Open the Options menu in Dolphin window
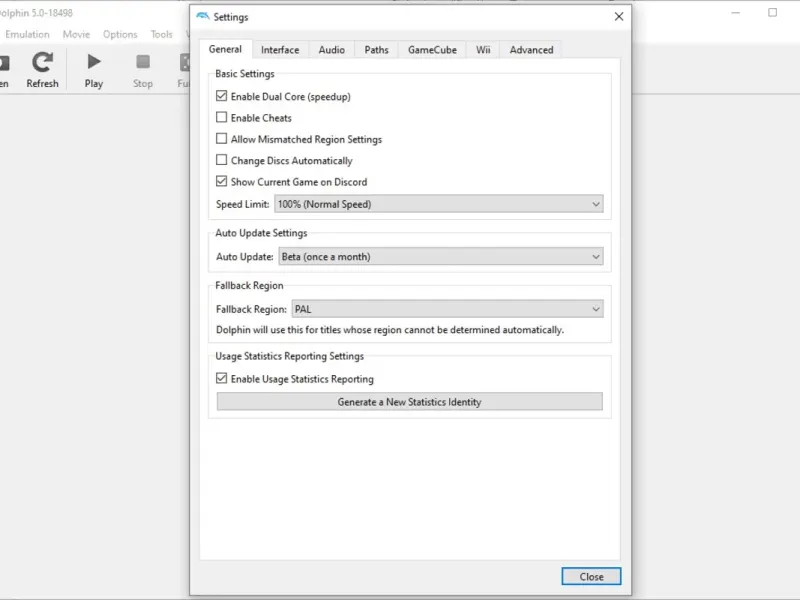This screenshot has height=600, width=800. coord(120,34)
